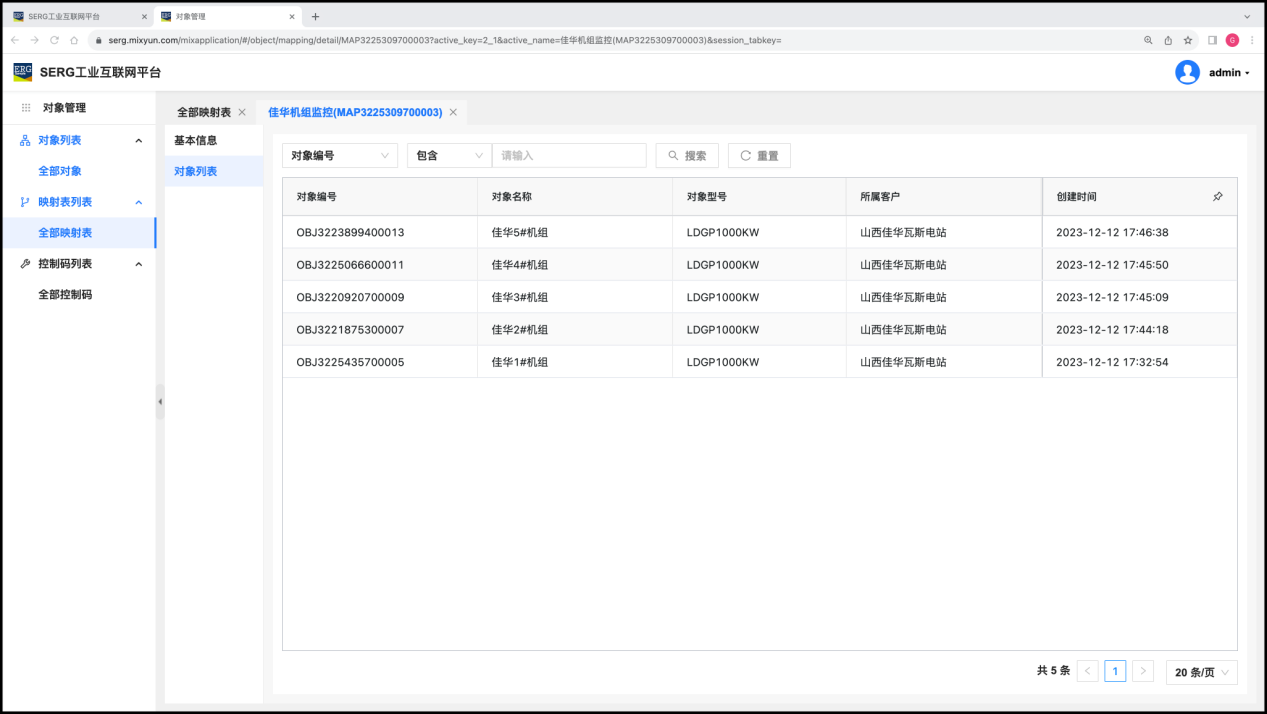The width and height of the screenshot is (1267, 714).
Task: Bookmark page with star icon
Action: click(1188, 40)
